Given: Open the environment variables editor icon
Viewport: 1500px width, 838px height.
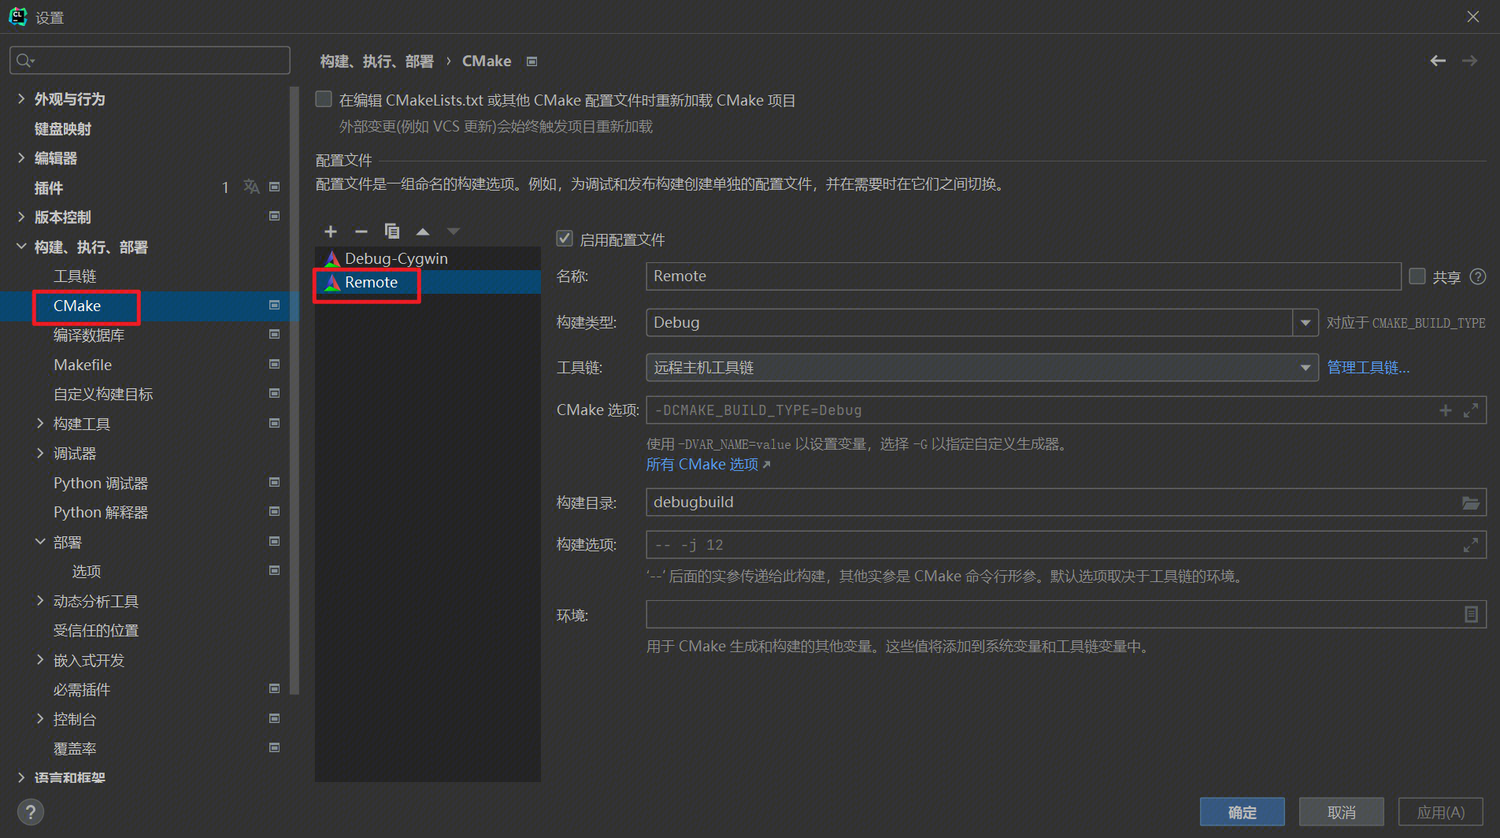Looking at the screenshot, I should click(1470, 614).
